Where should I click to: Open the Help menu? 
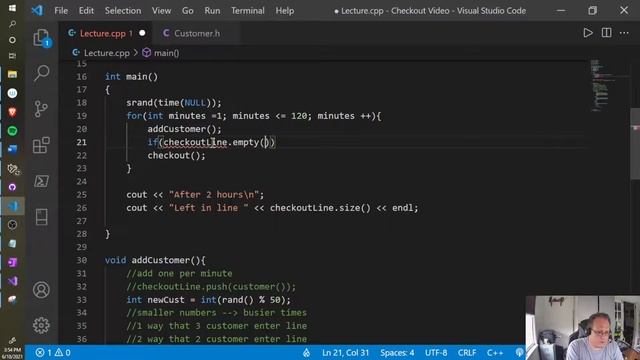point(284,11)
